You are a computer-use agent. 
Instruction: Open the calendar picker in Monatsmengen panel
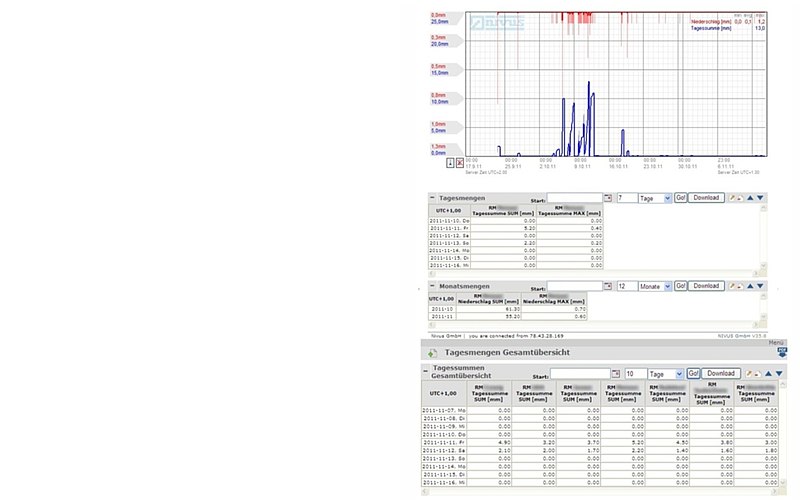[x=609, y=286]
